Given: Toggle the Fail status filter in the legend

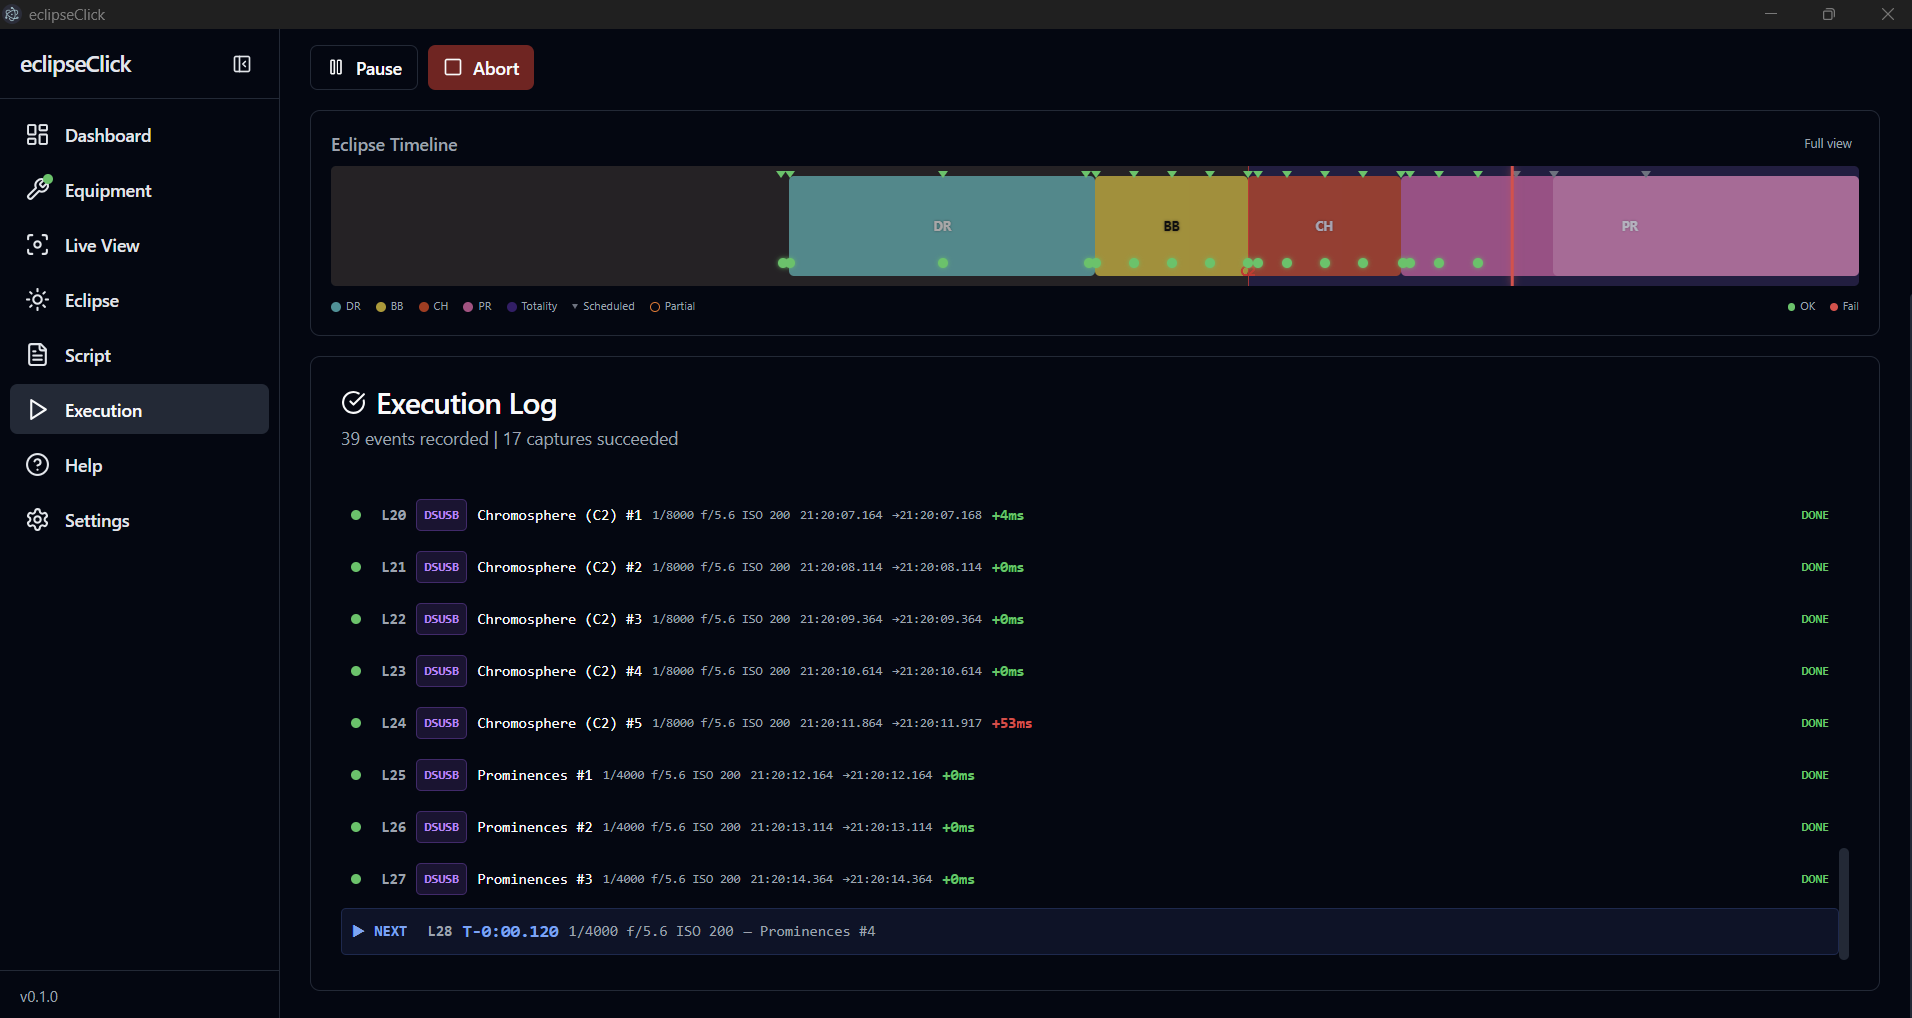Looking at the screenshot, I should coord(1844,306).
